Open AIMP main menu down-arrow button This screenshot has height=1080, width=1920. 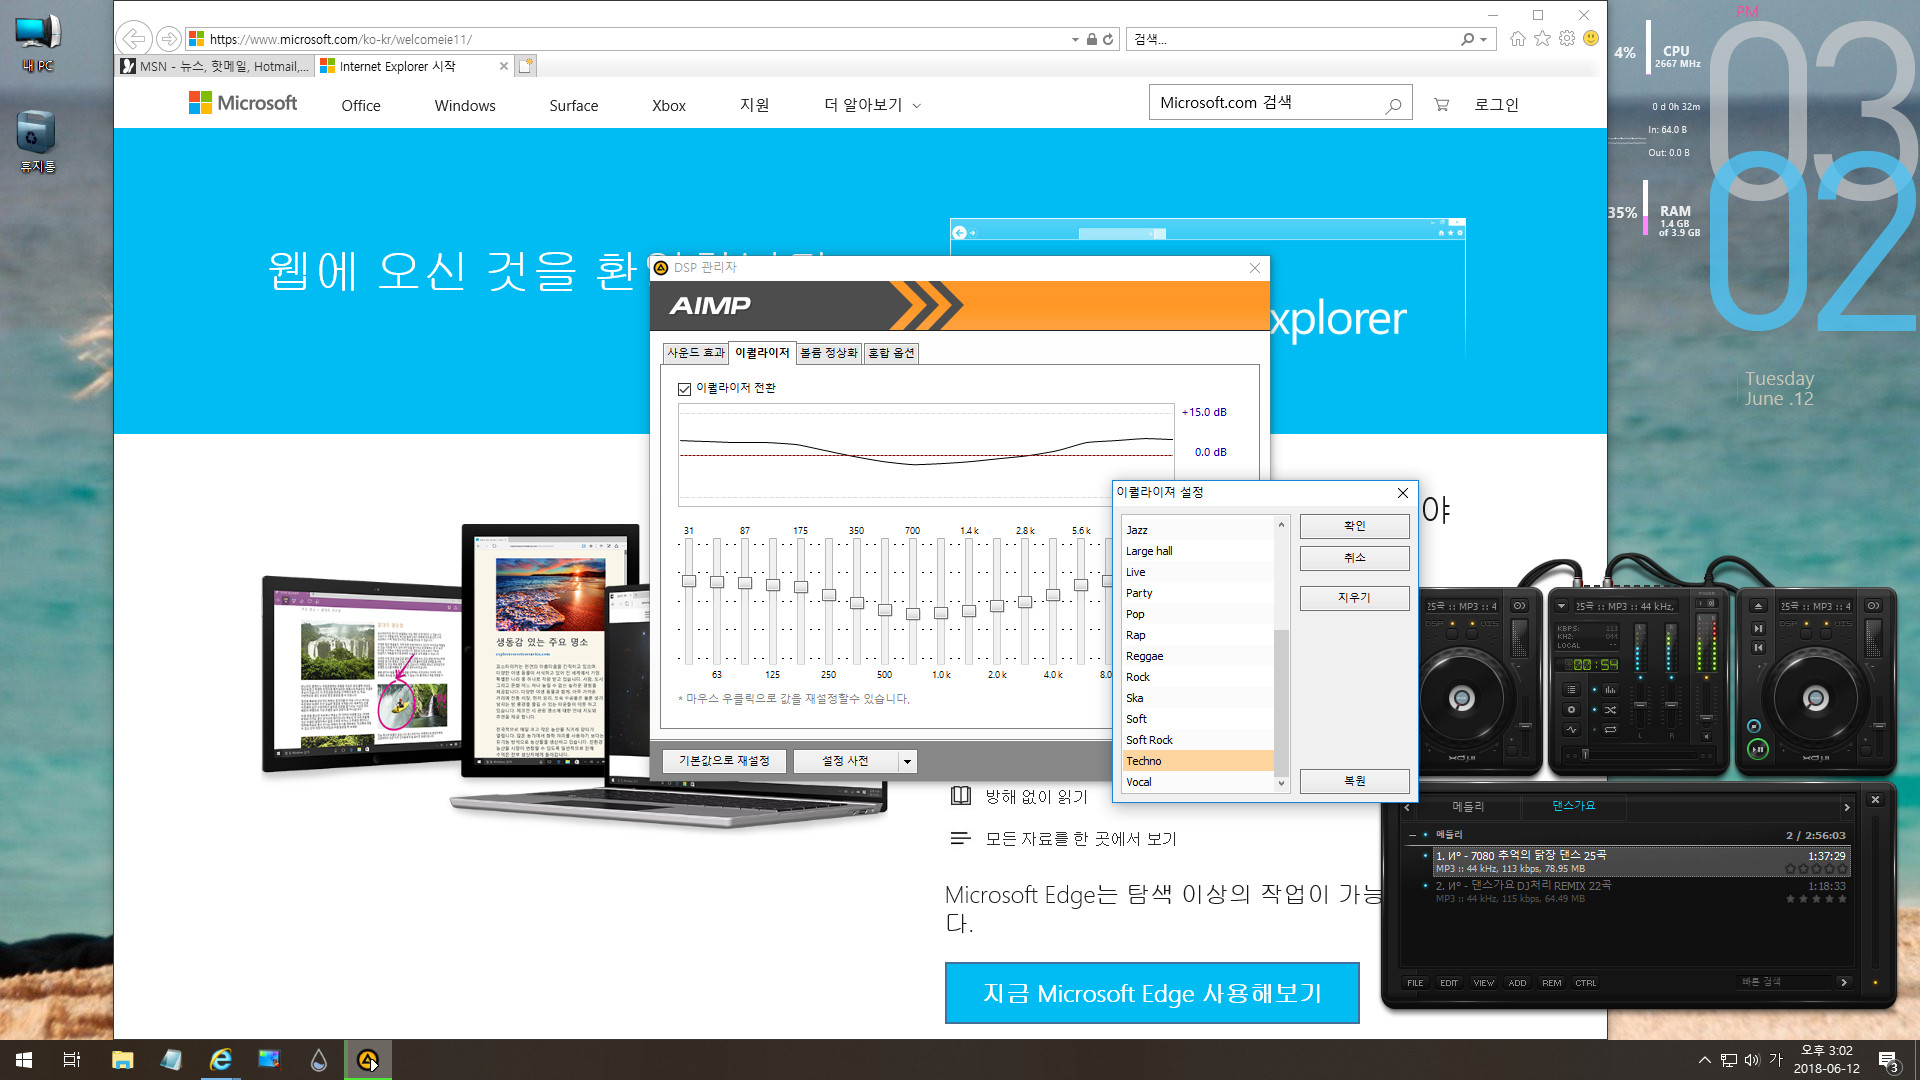[1562, 606]
